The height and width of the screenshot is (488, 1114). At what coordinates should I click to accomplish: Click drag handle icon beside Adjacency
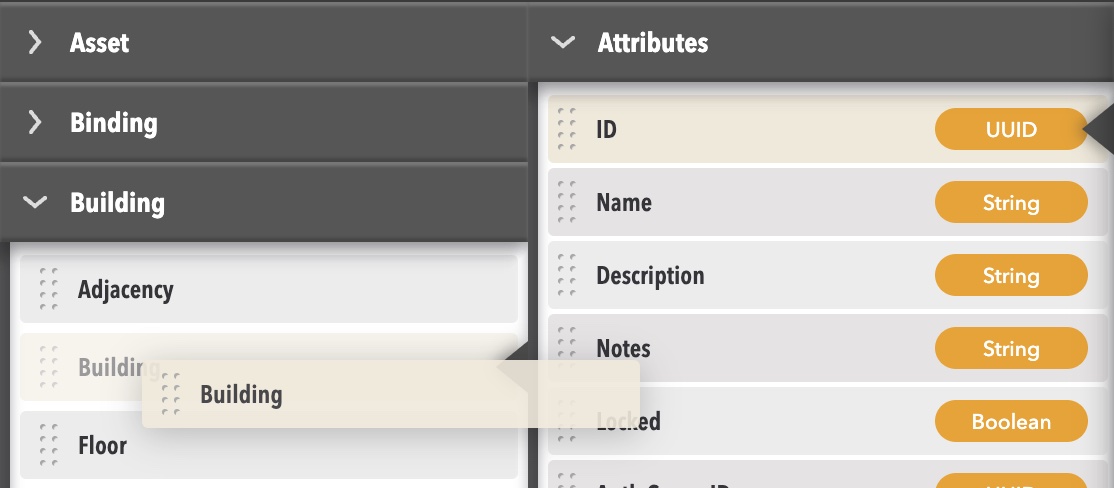[x=49, y=290]
